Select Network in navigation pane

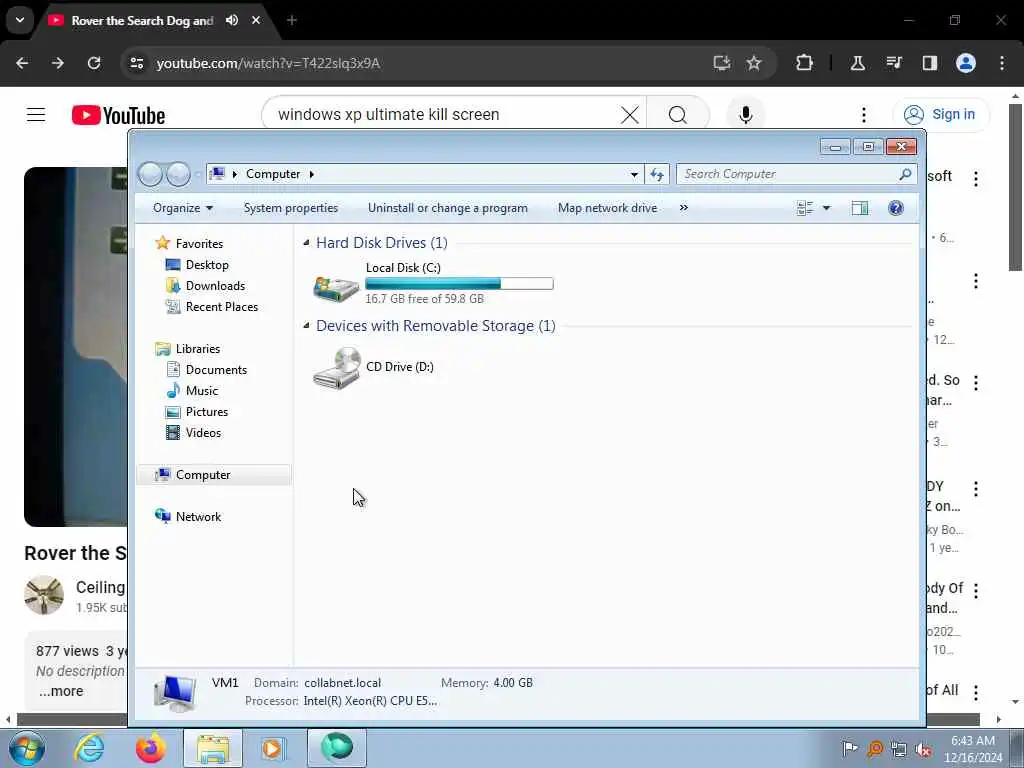tap(198, 517)
